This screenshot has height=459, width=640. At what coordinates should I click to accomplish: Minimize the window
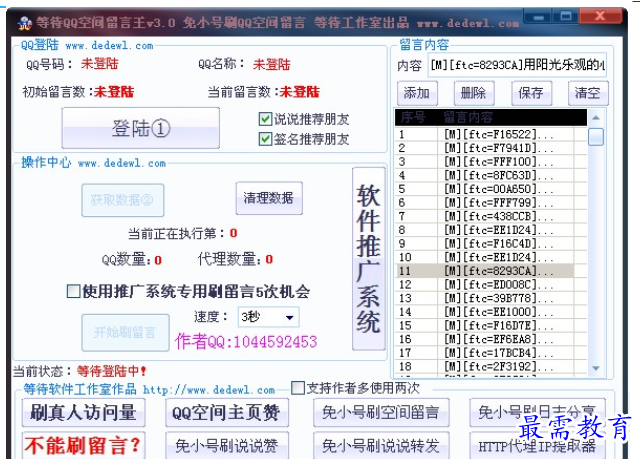(x=538, y=17)
